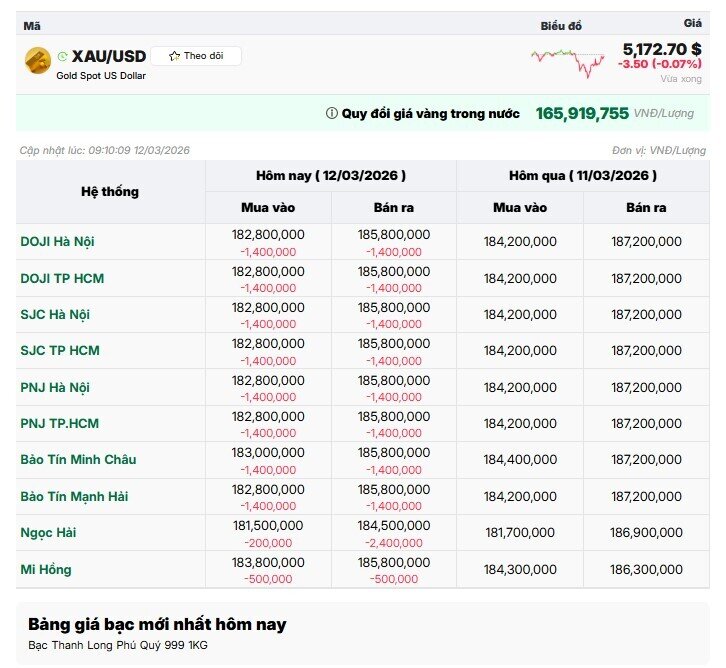Click the Vừa xong update label

[x=681, y=79]
